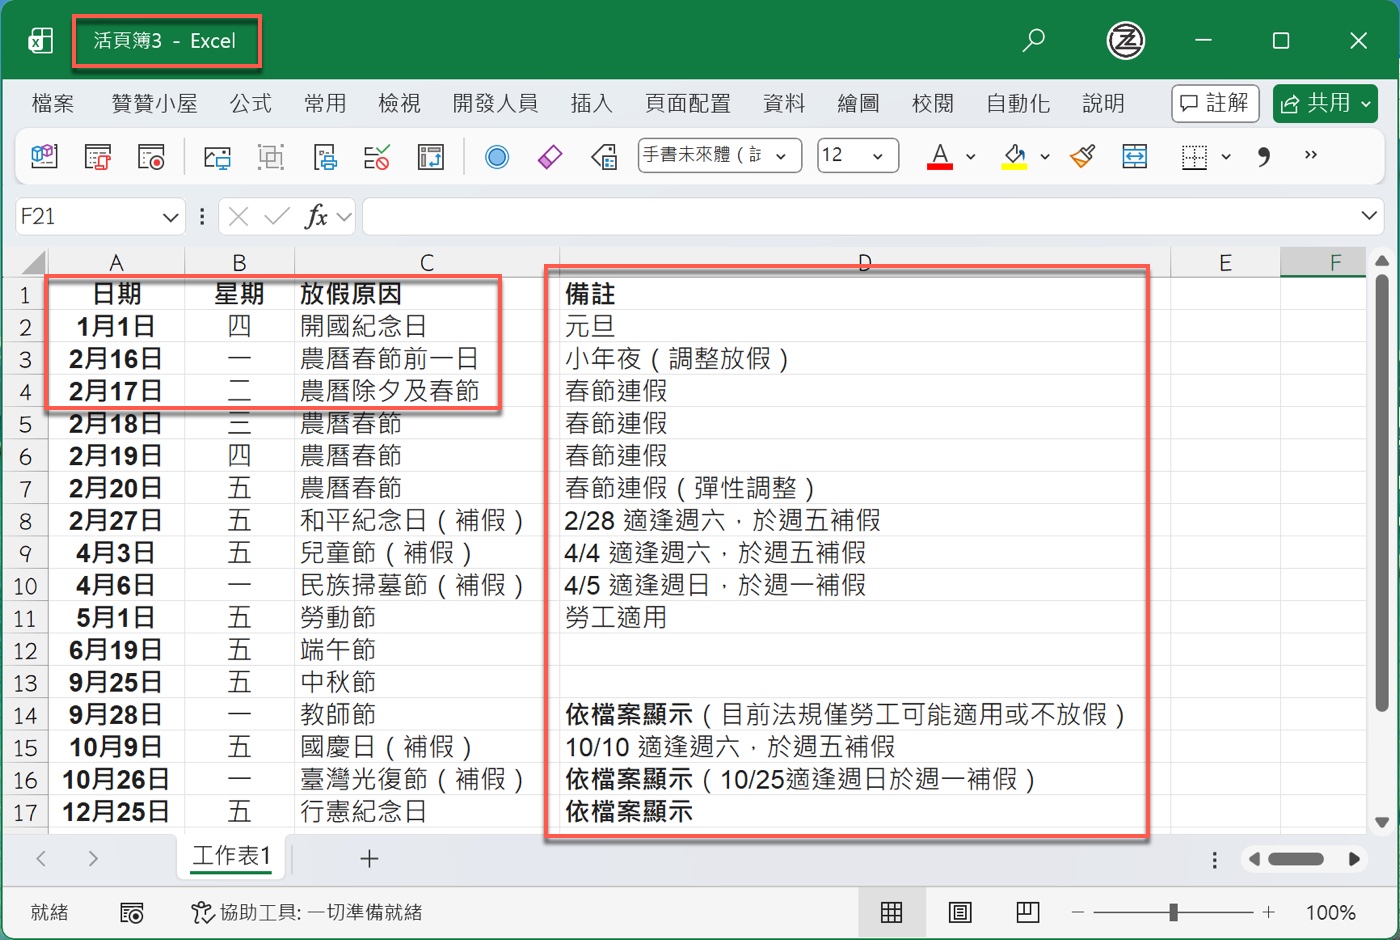Viewport: 1400px width, 940px height.
Task: Click the eraser clear icon in toolbar
Action: [550, 156]
